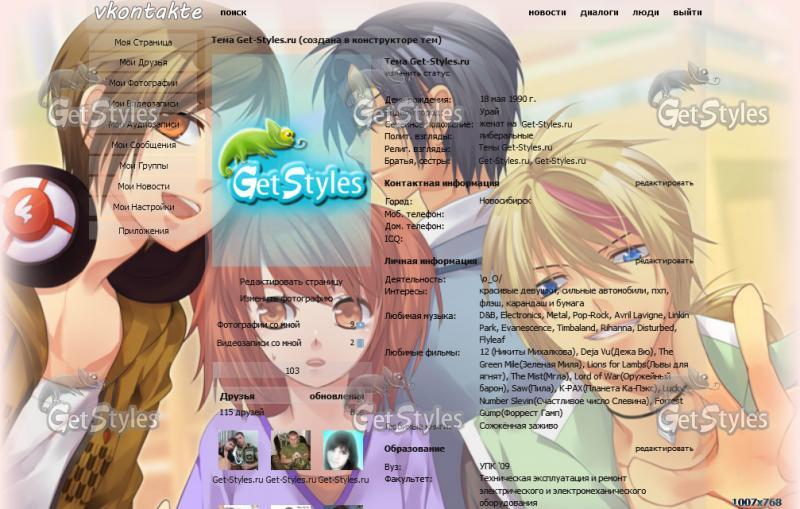
Task: Open новости in top navigation
Action: (547, 13)
